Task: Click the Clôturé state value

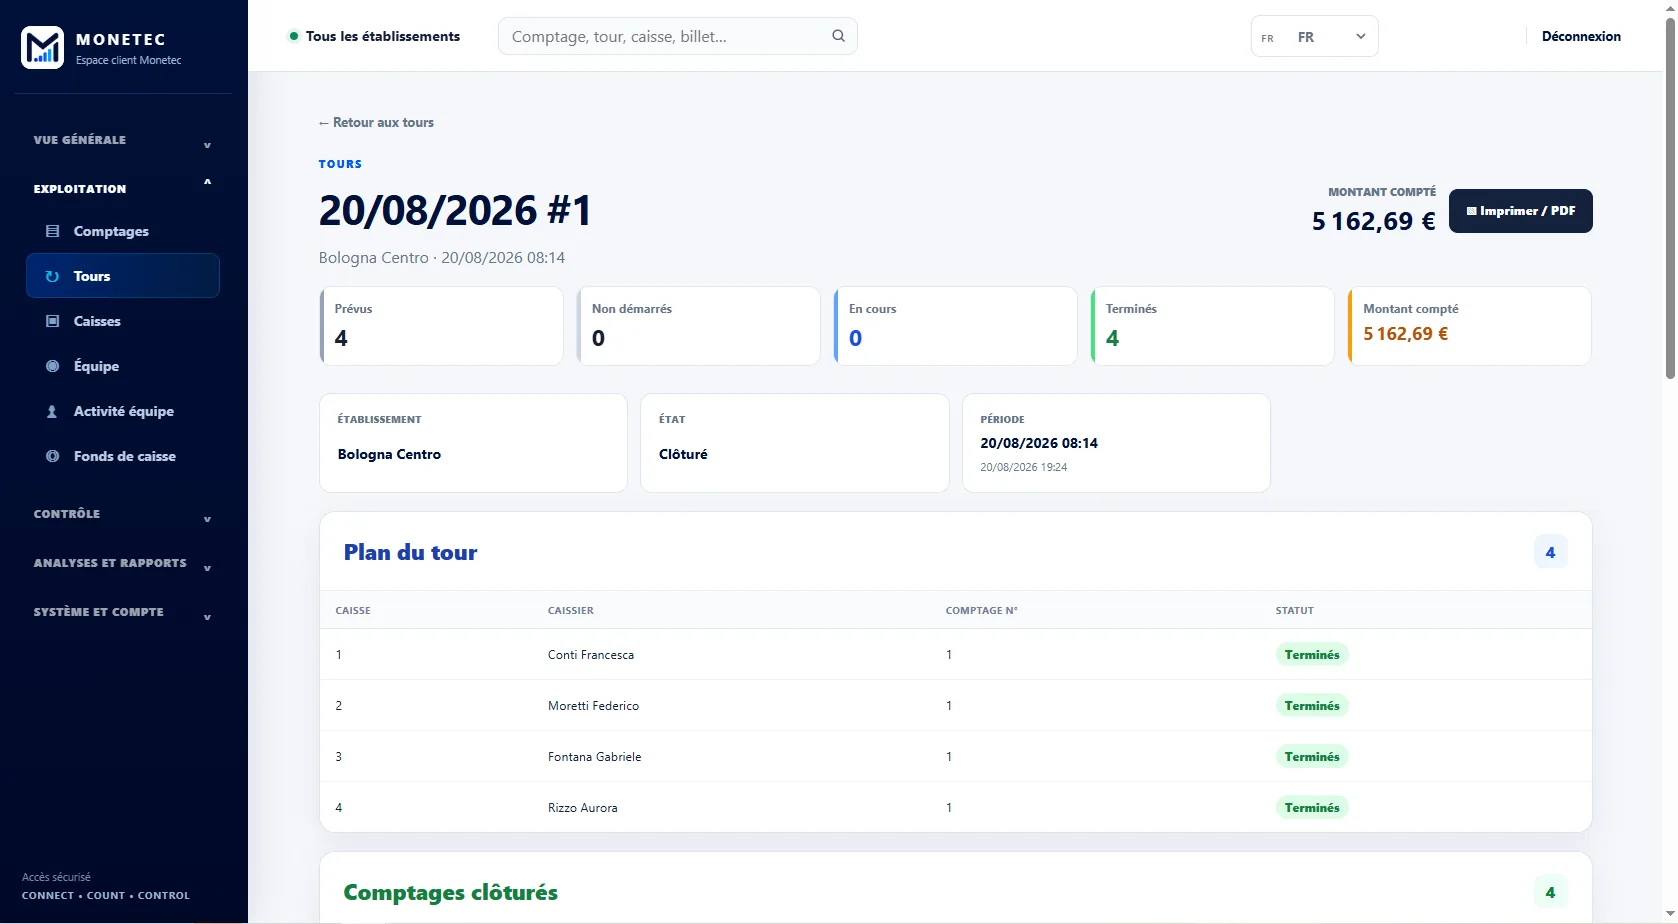Action: [683, 454]
